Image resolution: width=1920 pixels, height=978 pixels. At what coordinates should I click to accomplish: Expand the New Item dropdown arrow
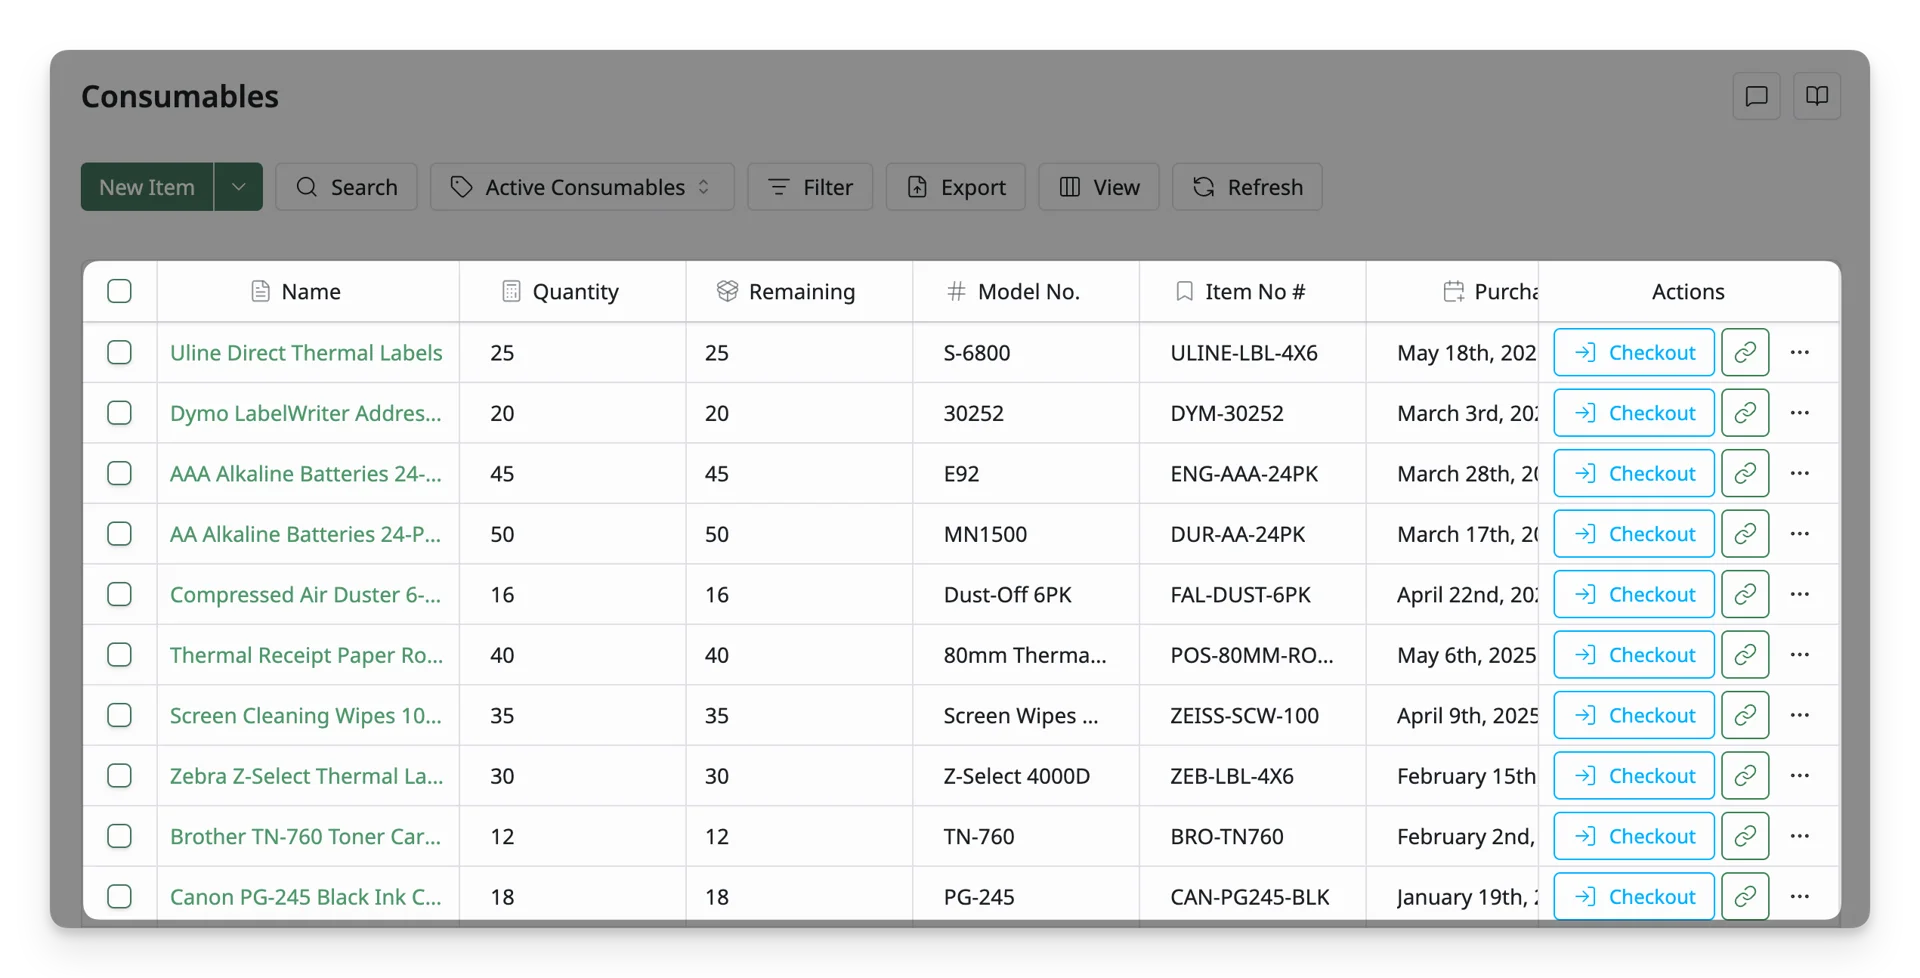[x=238, y=187]
